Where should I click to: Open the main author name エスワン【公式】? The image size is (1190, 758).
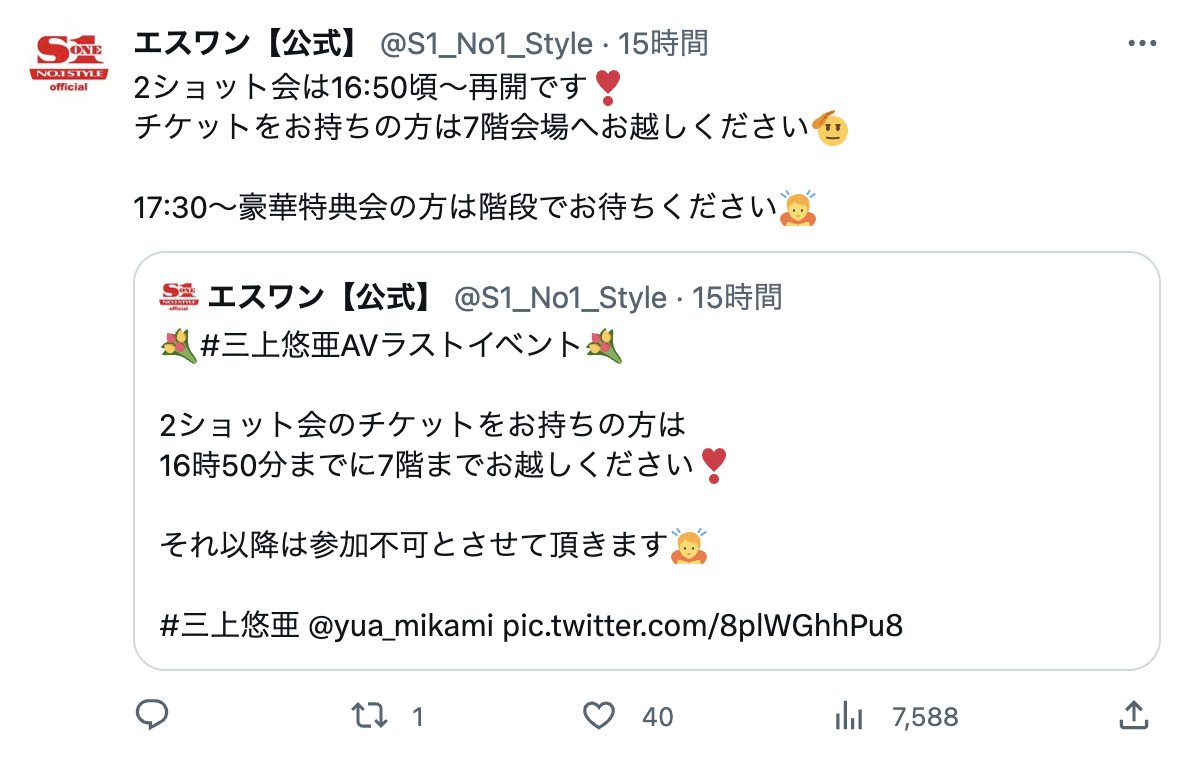247,44
